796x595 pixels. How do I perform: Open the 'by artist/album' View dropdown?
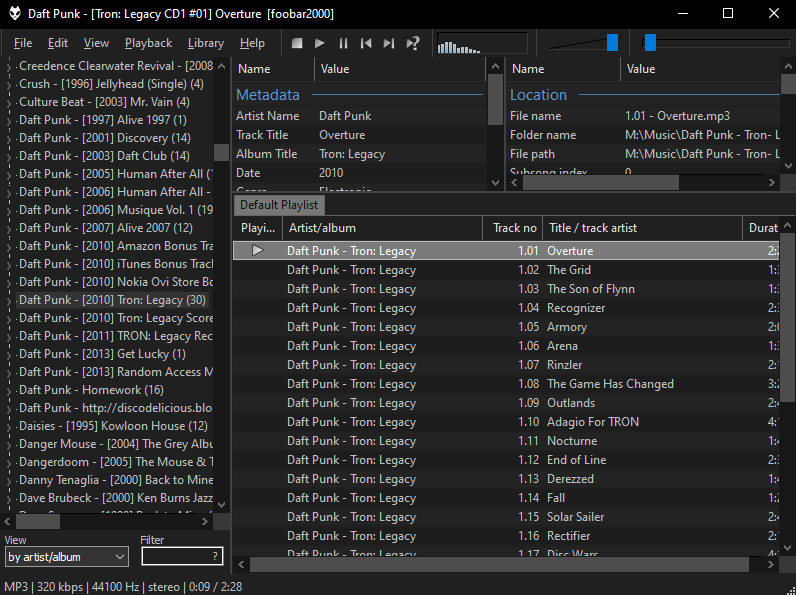(x=67, y=557)
